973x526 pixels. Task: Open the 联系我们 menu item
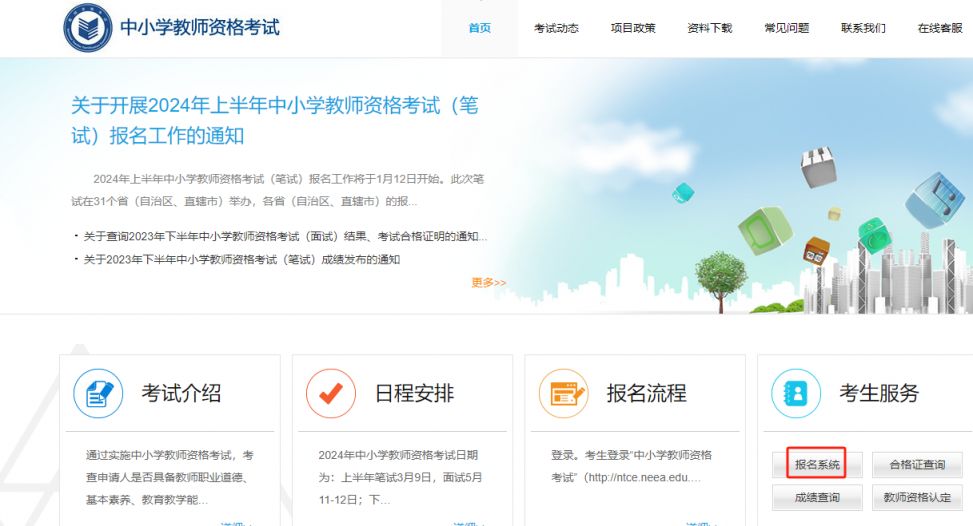click(x=863, y=28)
